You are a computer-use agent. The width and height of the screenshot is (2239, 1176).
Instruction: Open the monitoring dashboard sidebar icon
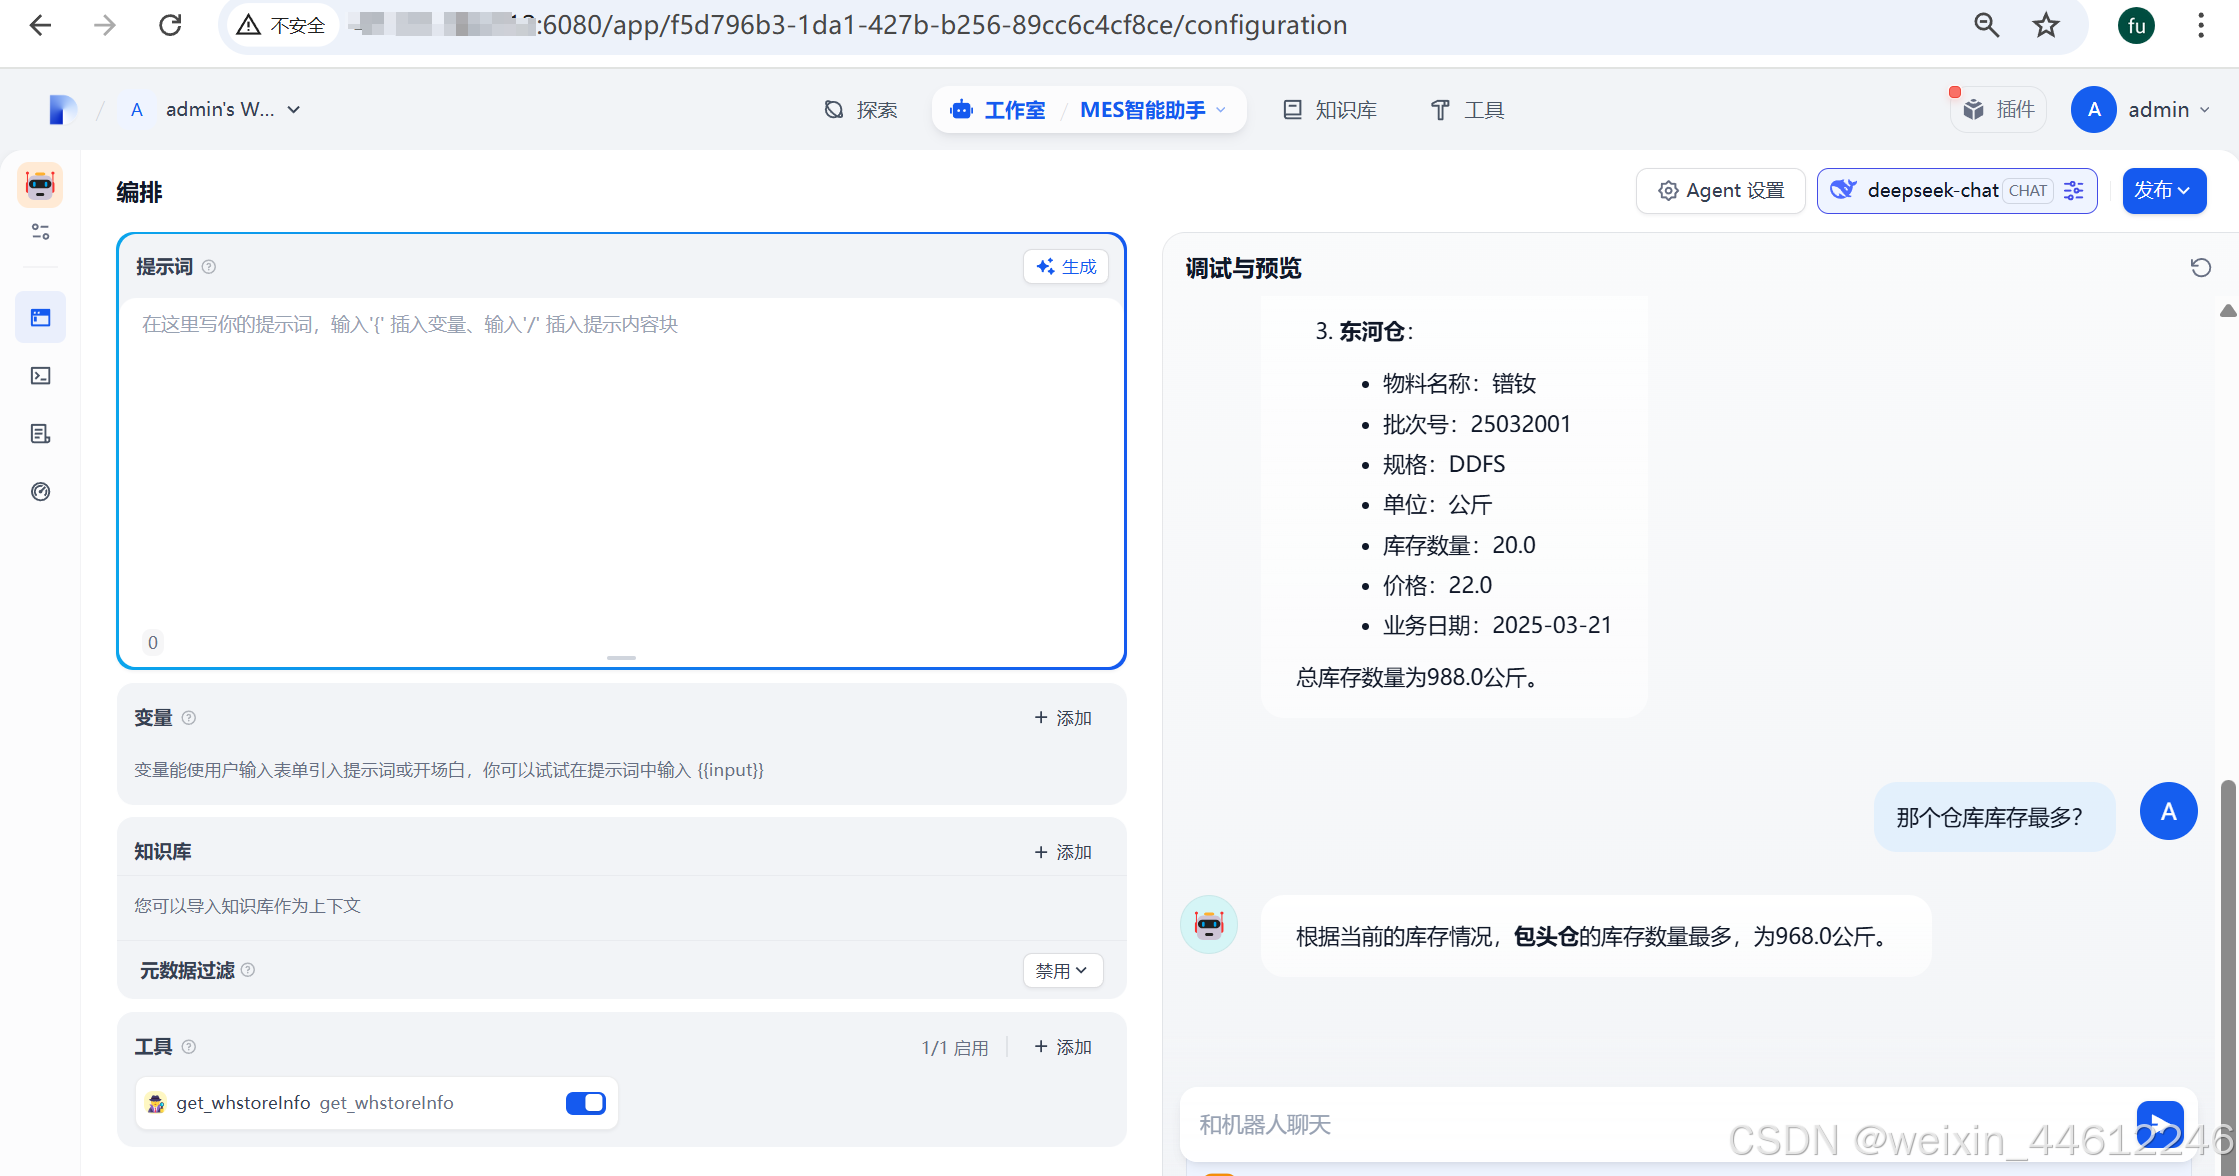tap(41, 492)
